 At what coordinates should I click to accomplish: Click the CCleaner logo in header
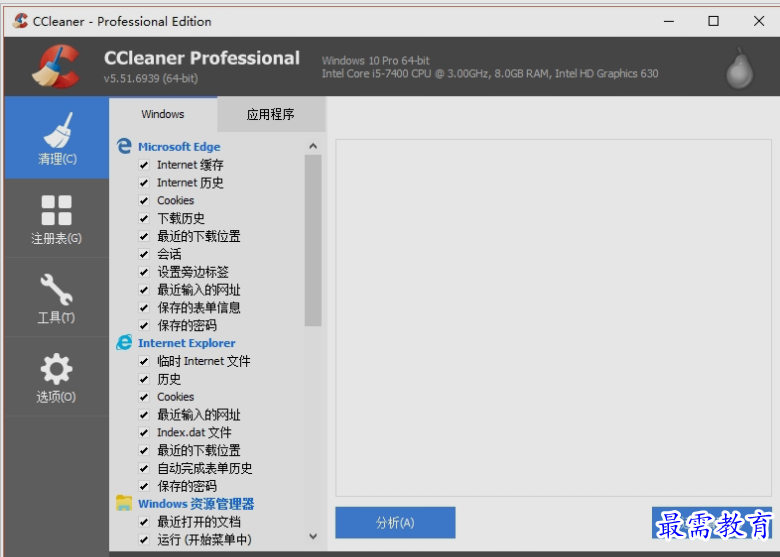point(56,67)
